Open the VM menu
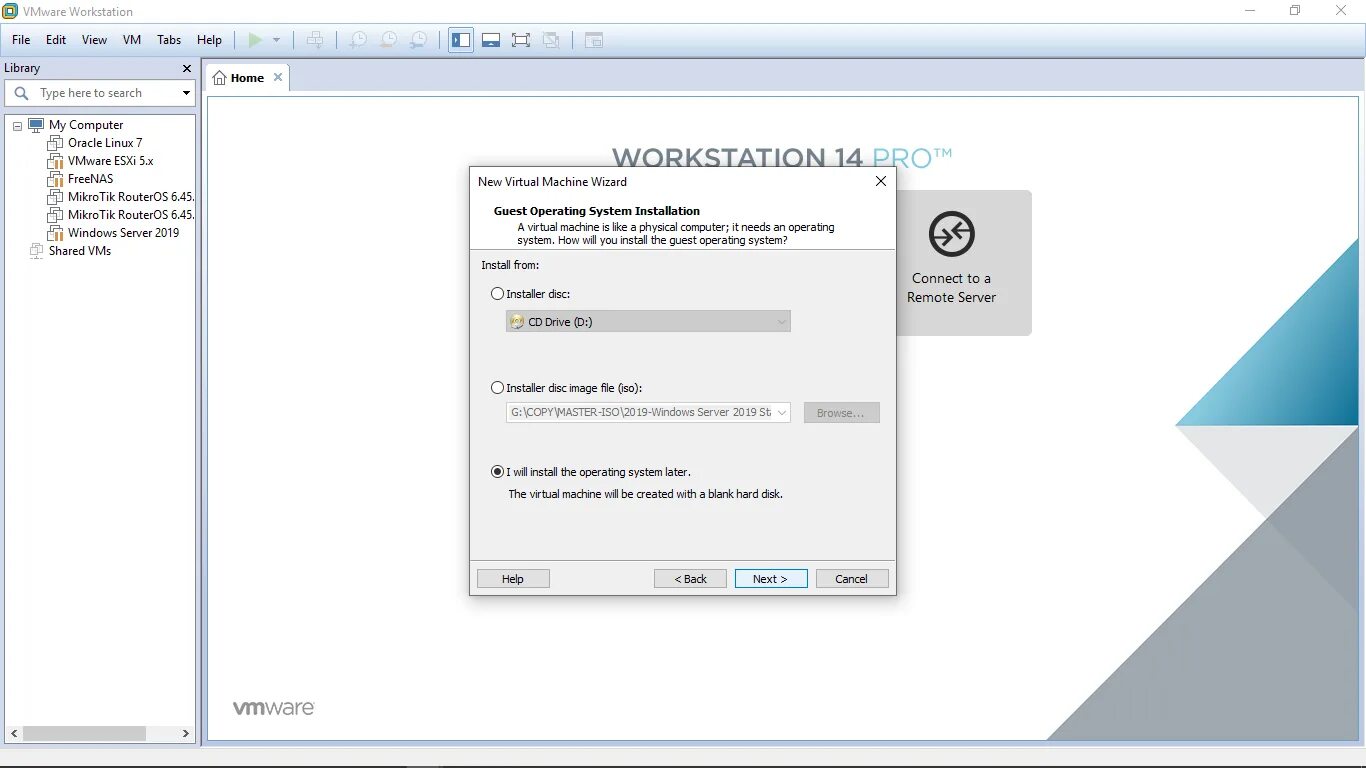The width and height of the screenshot is (1366, 768). point(132,40)
